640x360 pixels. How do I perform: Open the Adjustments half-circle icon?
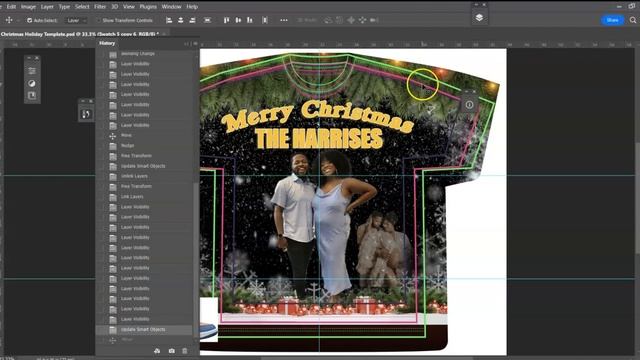pos(32,83)
